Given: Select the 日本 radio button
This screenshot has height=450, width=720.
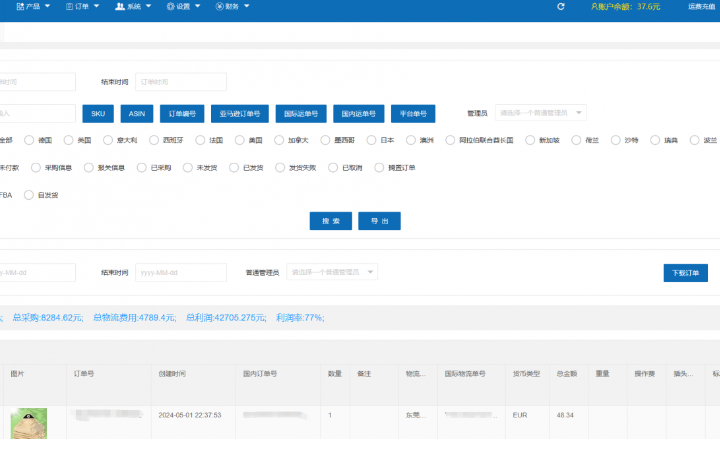Looking at the screenshot, I should pyautogui.click(x=371, y=140).
